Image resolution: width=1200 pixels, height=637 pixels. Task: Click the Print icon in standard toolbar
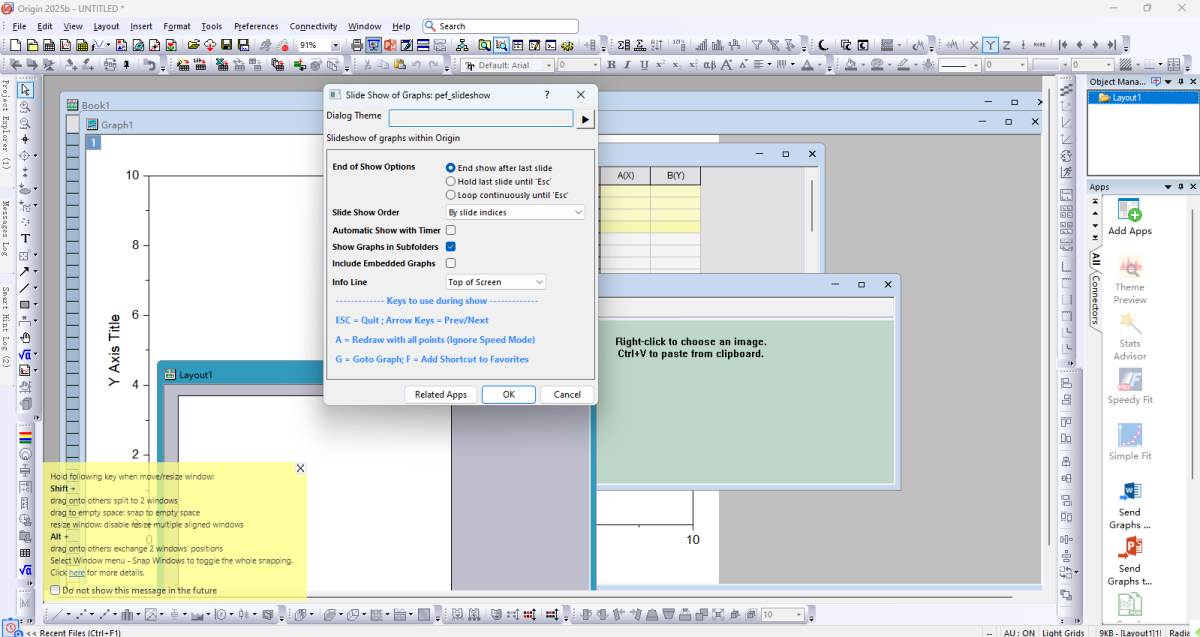[357, 45]
